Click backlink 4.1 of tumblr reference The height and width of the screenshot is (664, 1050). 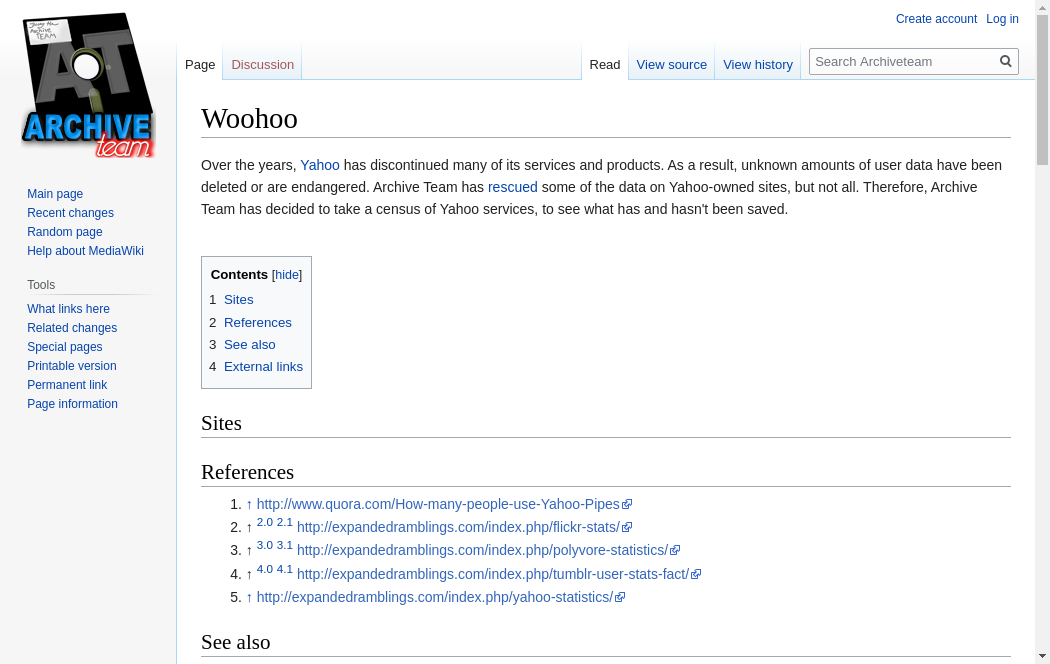285,569
